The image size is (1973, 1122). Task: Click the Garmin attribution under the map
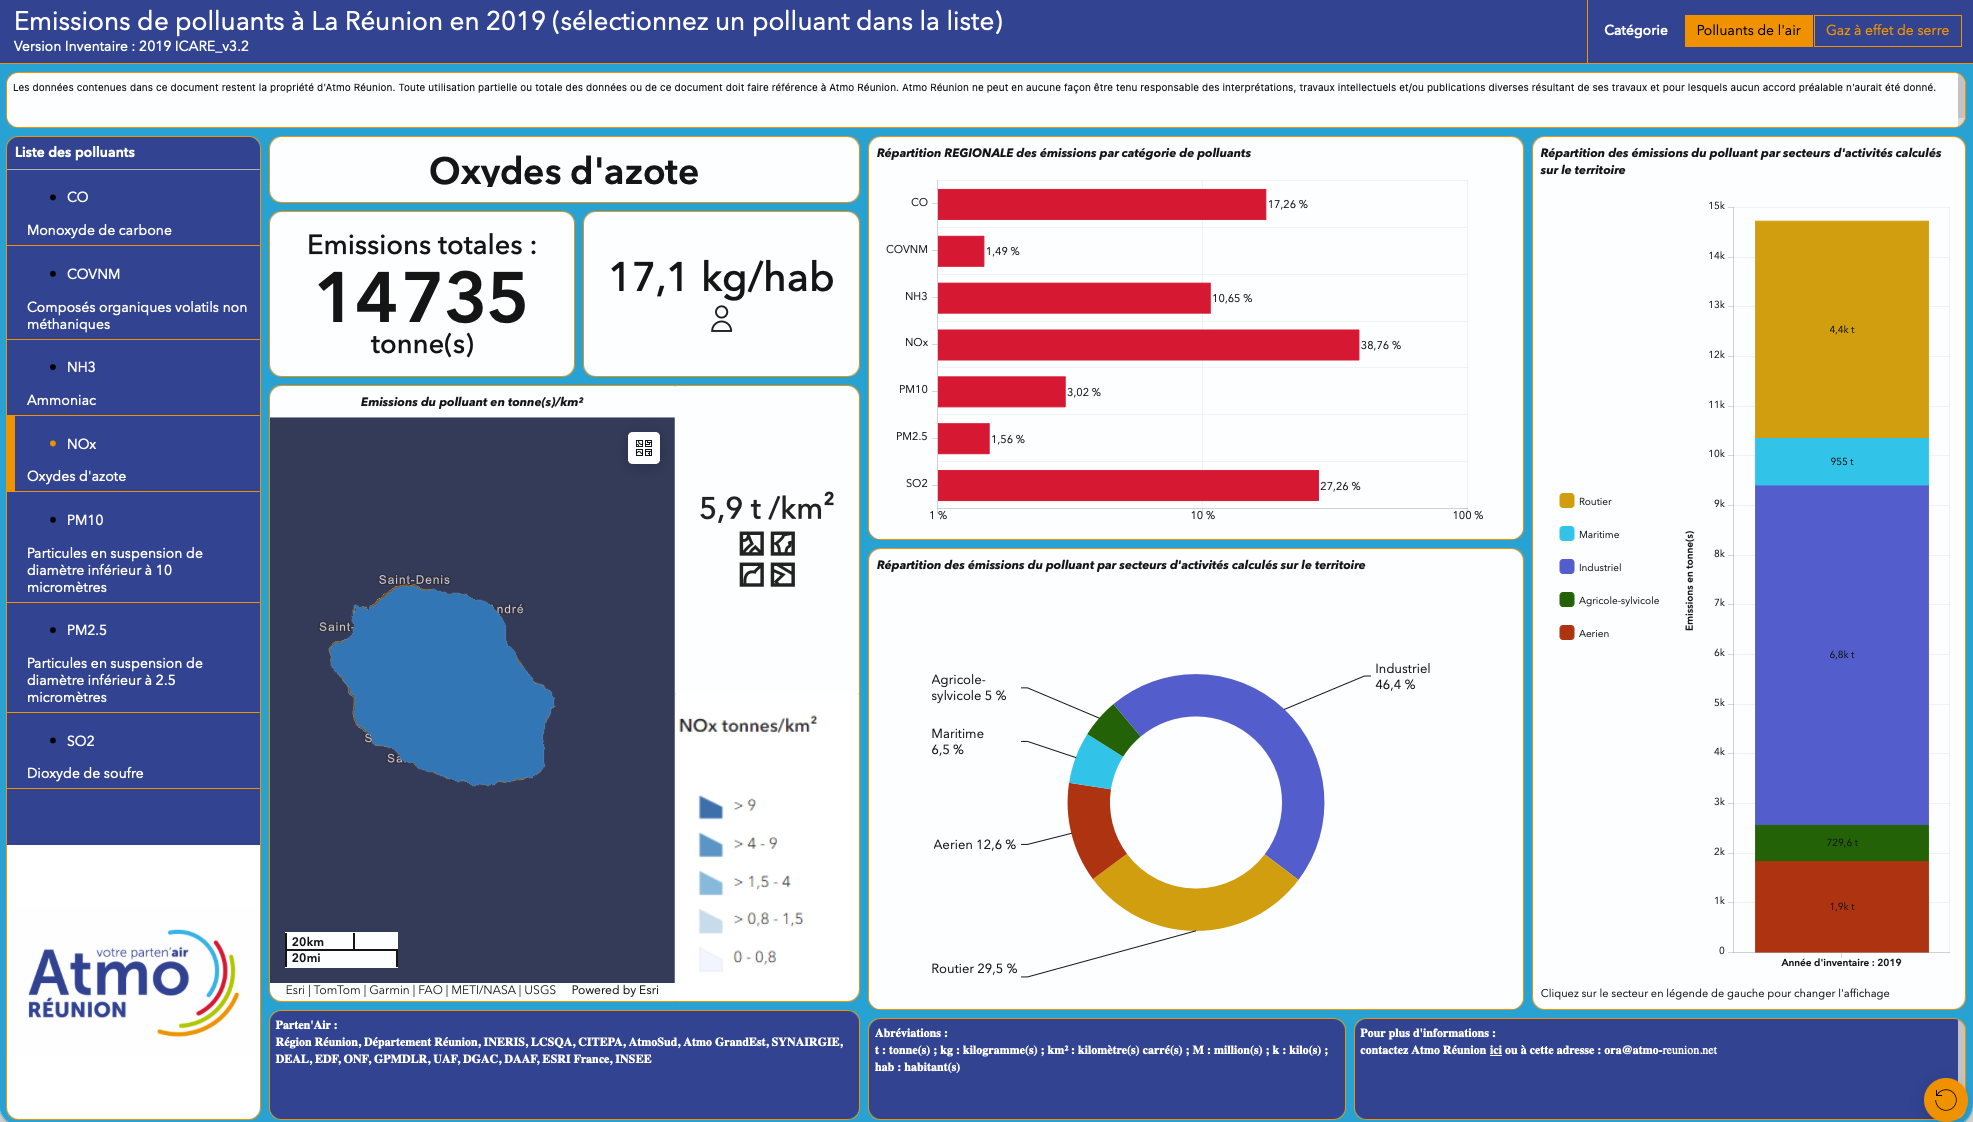tap(389, 990)
